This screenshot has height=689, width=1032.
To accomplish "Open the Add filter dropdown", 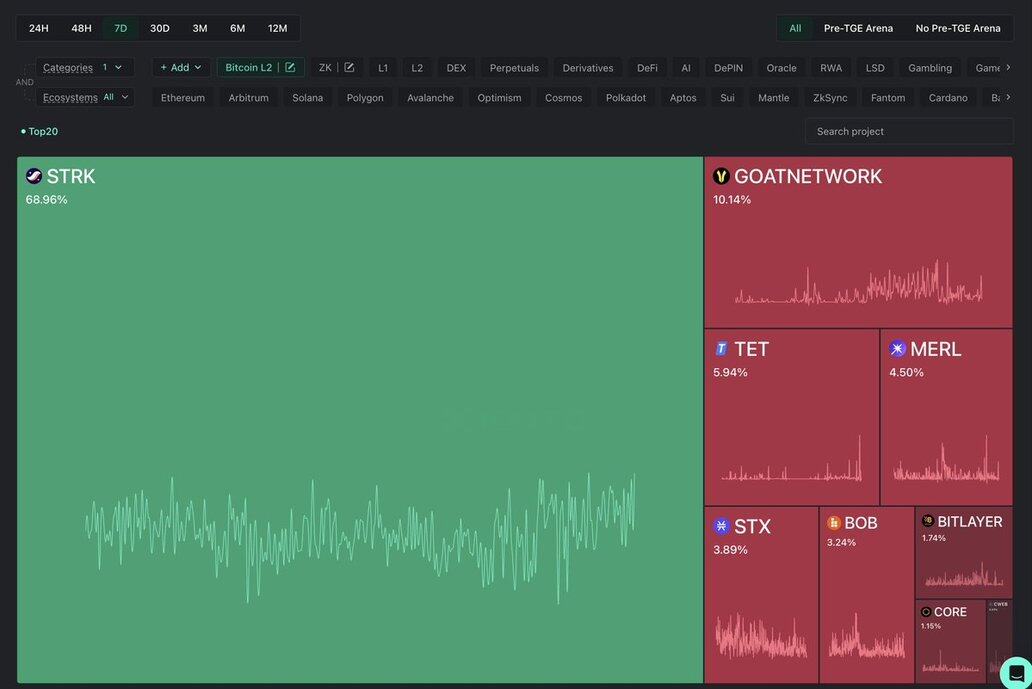I will [181, 68].
